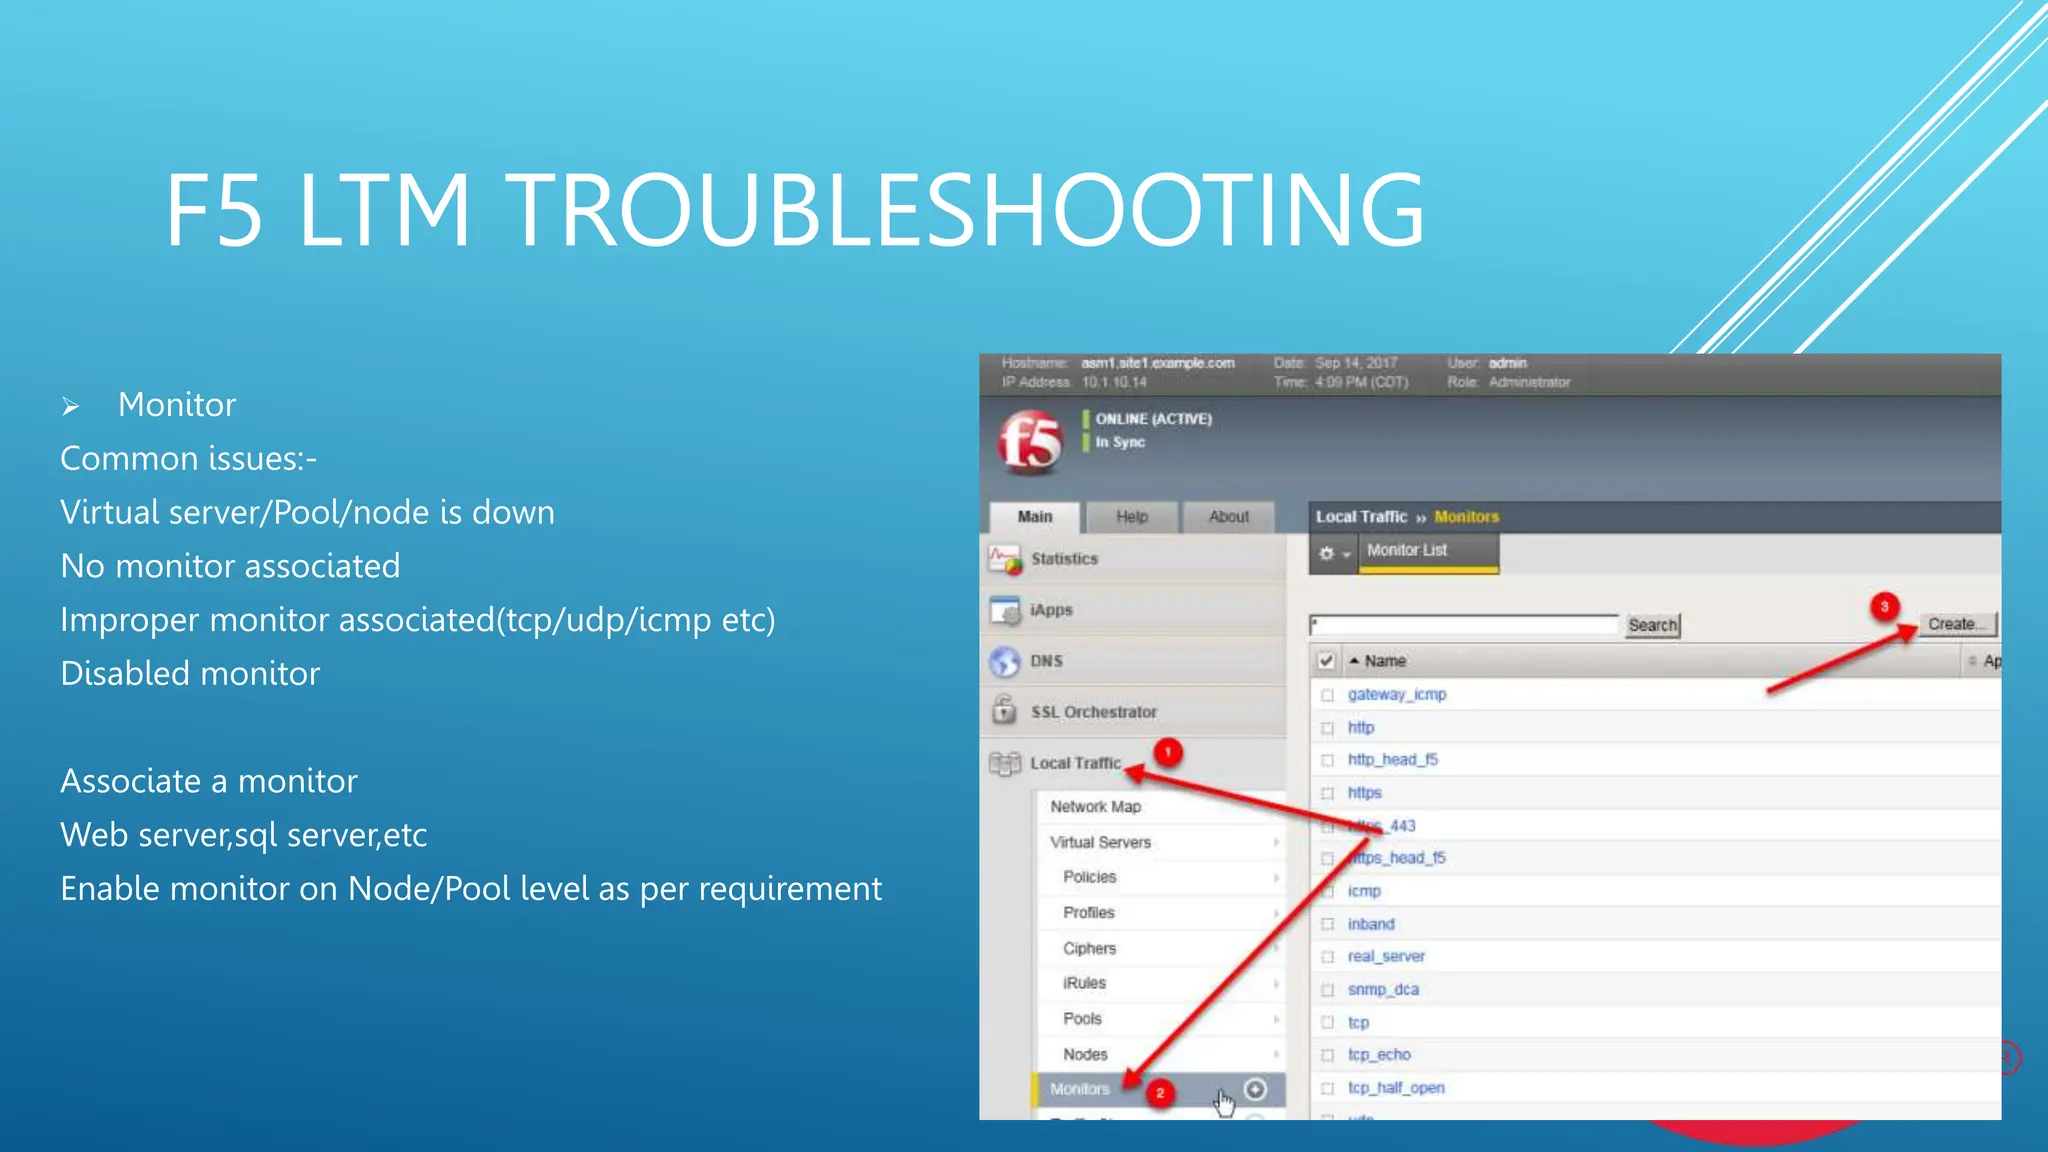This screenshot has width=2048, height=1152.
Task: Check the gateway_icmp checkbox
Action: pos(1327,695)
